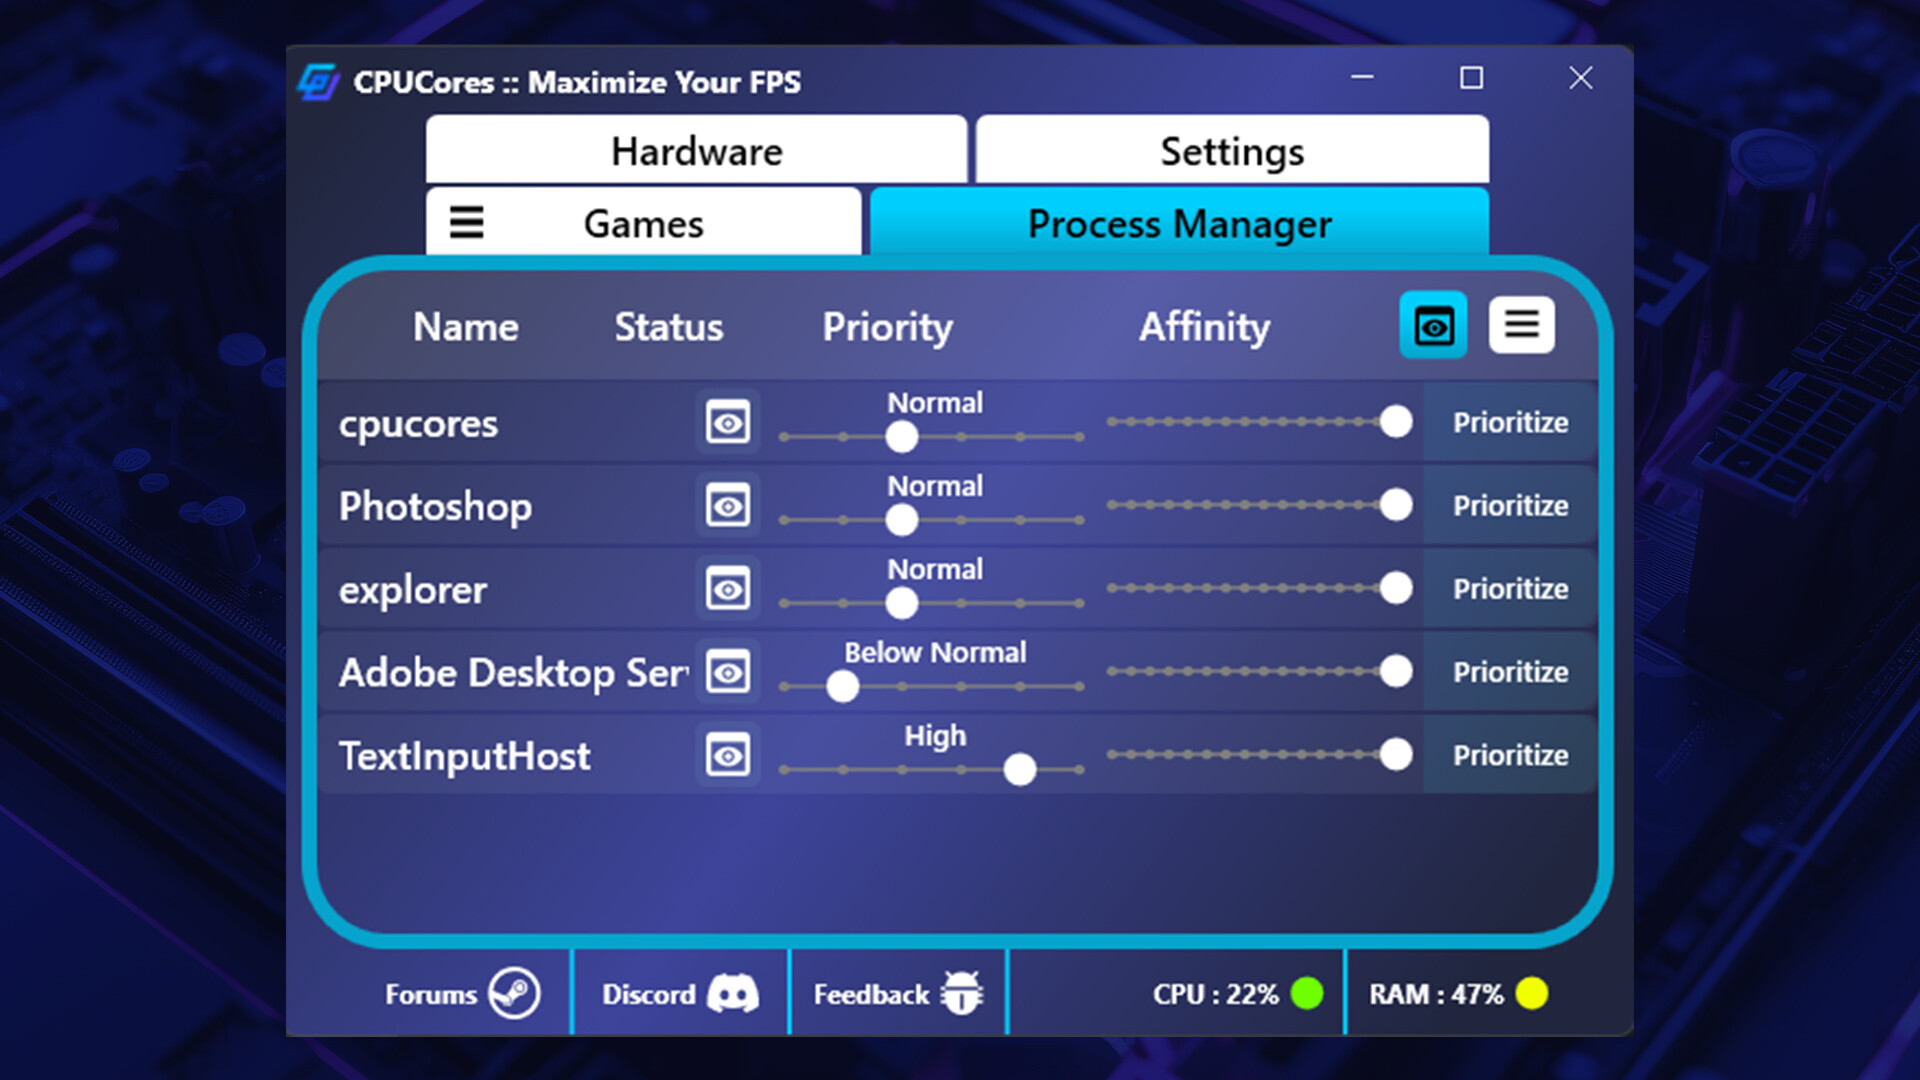The image size is (1920, 1080).
Task: Click the Discord icon at the bottom
Action: click(x=733, y=993)
